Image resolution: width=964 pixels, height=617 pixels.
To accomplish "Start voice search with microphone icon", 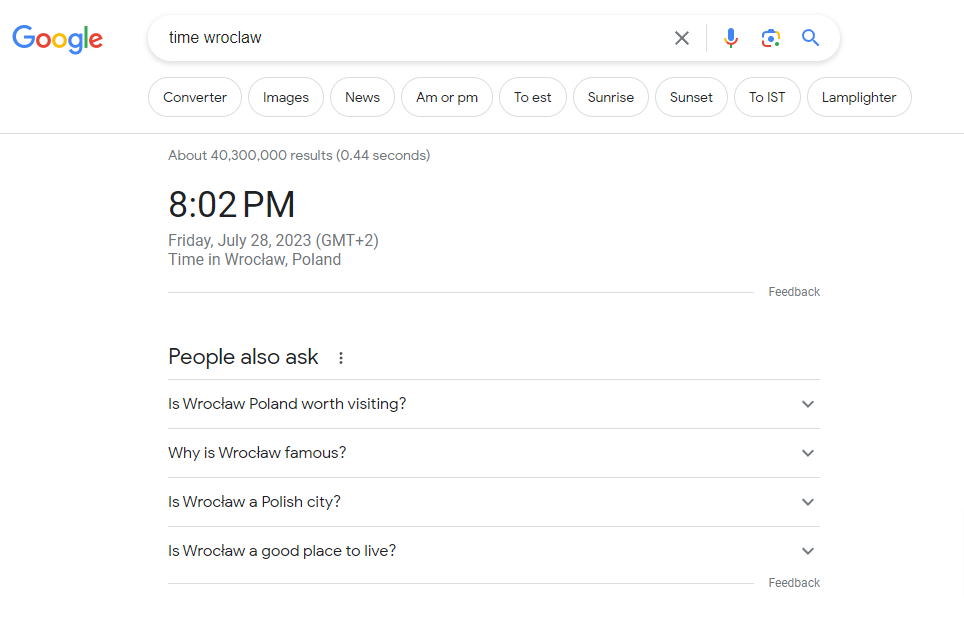I will tap(731, 38).
